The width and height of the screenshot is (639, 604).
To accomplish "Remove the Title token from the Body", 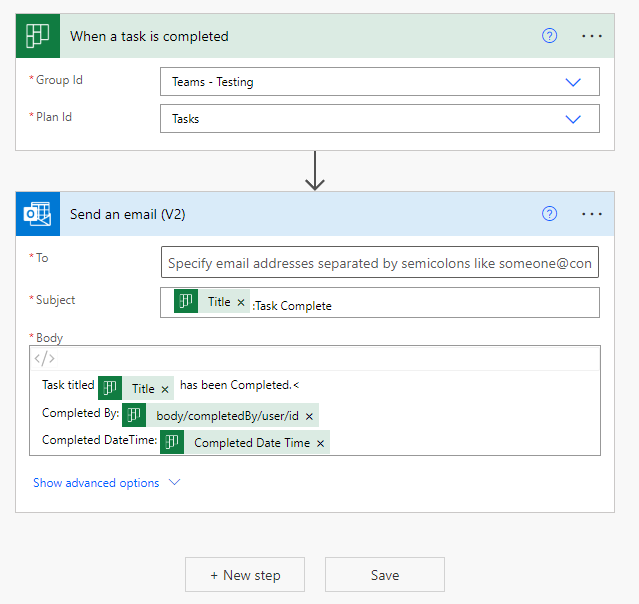I will (x=165, y=389).
